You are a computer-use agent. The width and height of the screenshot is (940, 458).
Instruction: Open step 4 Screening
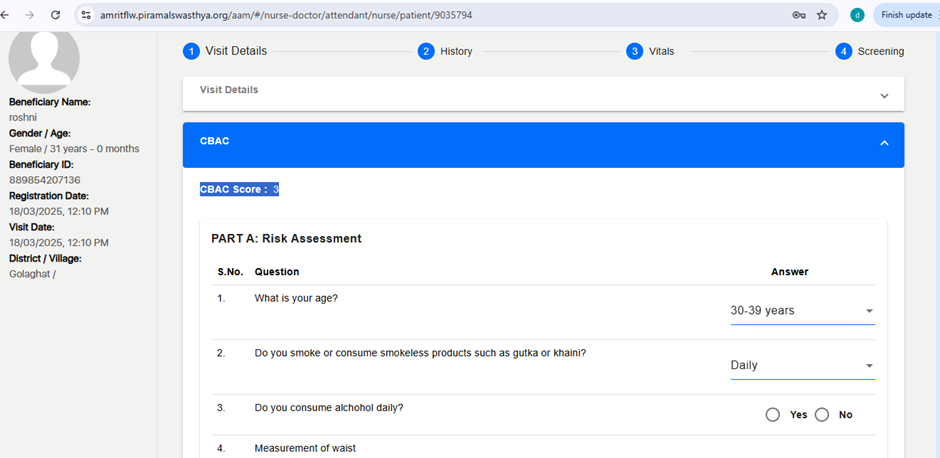(x=869, y=52)
